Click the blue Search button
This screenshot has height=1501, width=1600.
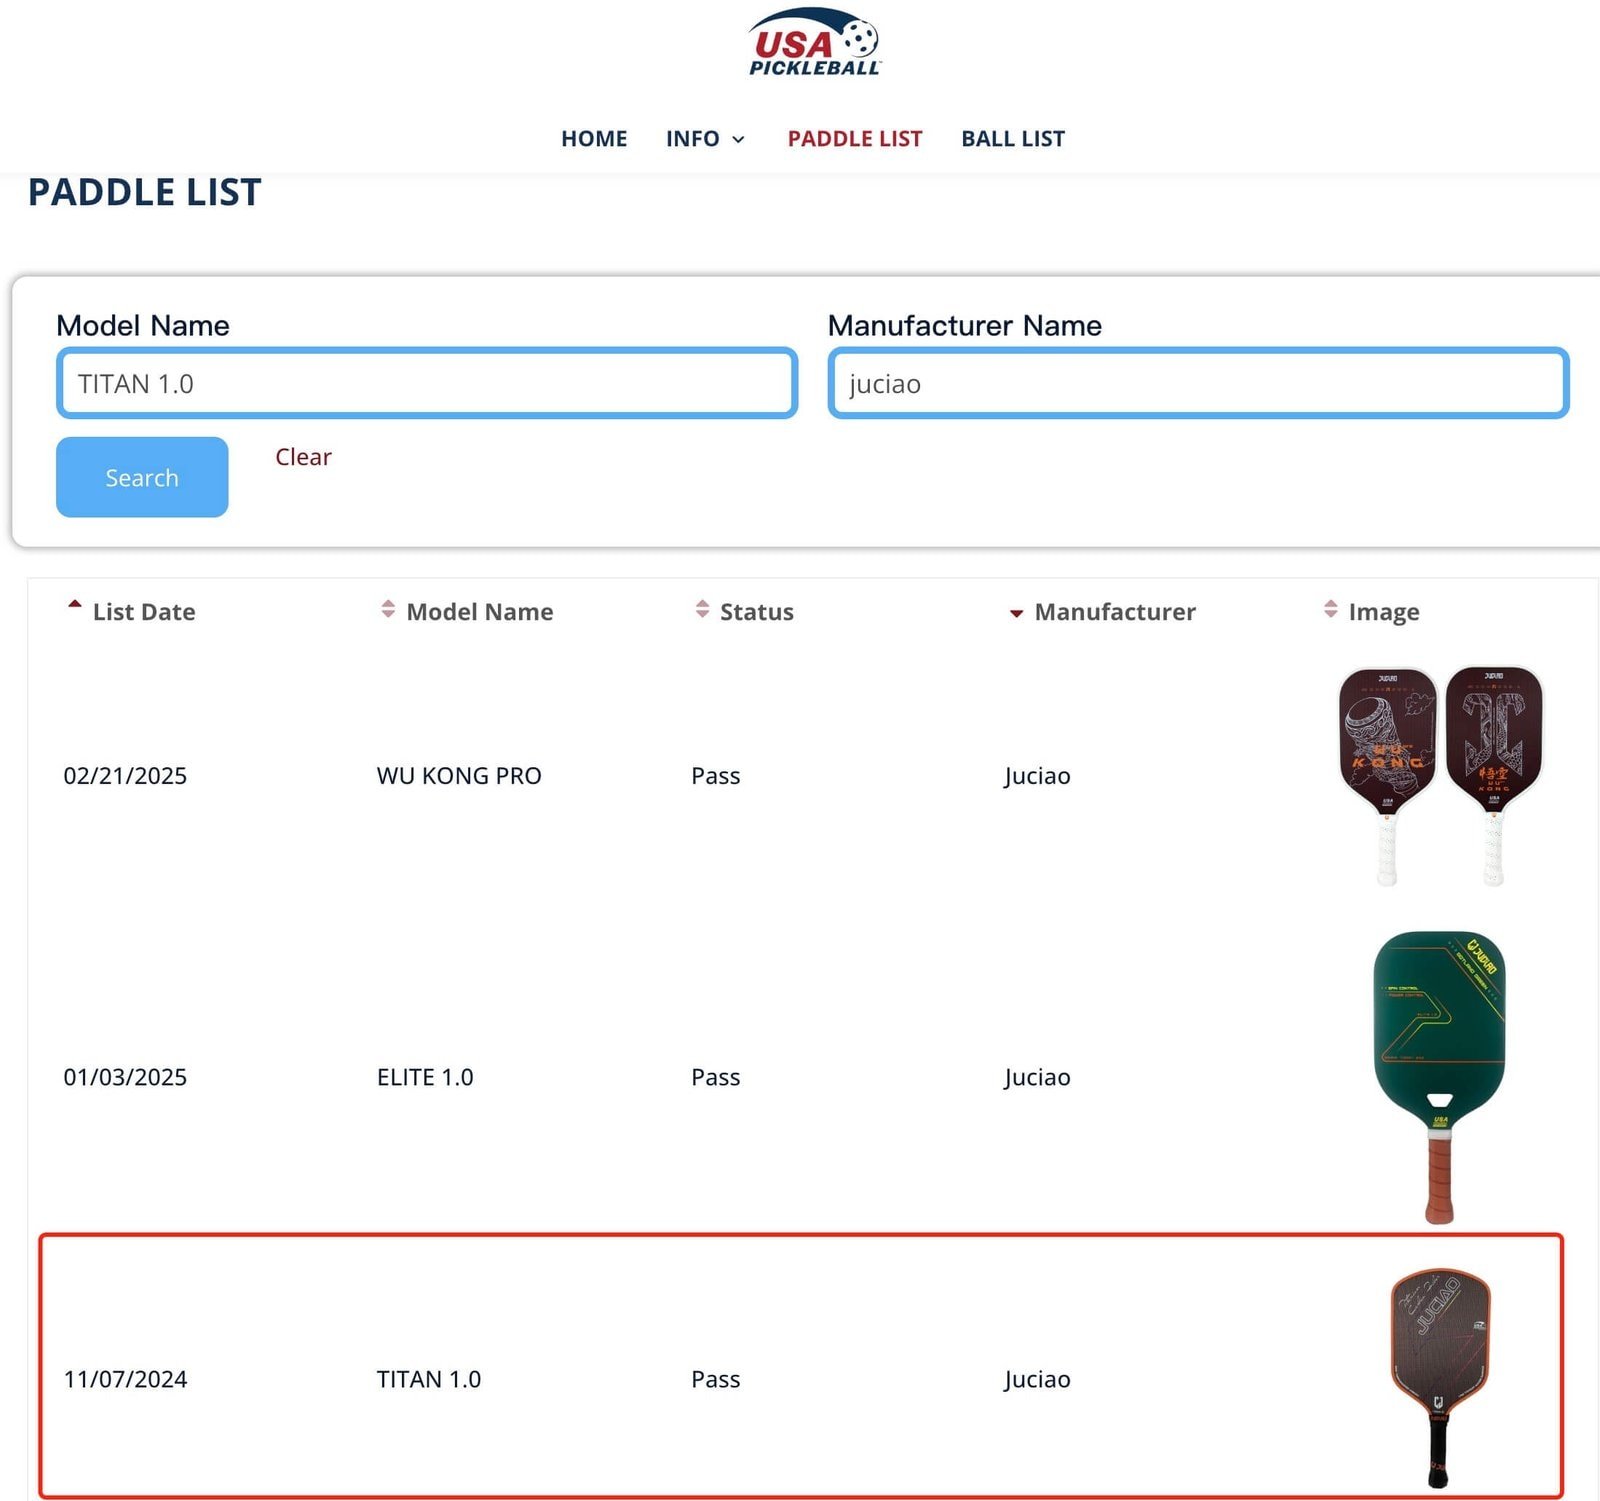(x=142, y=477)
